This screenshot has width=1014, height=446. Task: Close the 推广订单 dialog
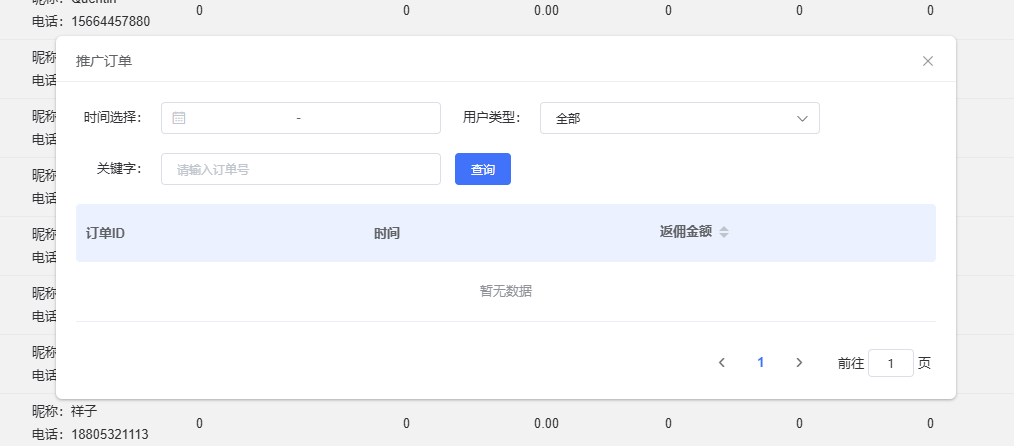tap(927, 61)
